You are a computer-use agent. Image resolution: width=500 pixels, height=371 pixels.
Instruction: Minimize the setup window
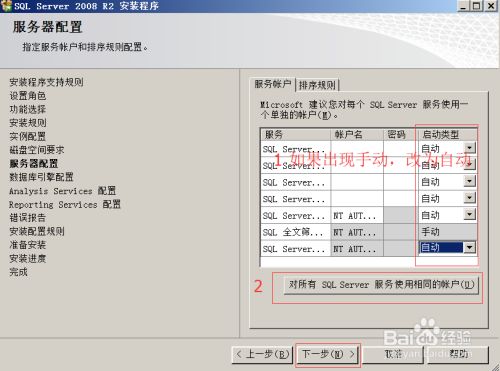(464, 6)
